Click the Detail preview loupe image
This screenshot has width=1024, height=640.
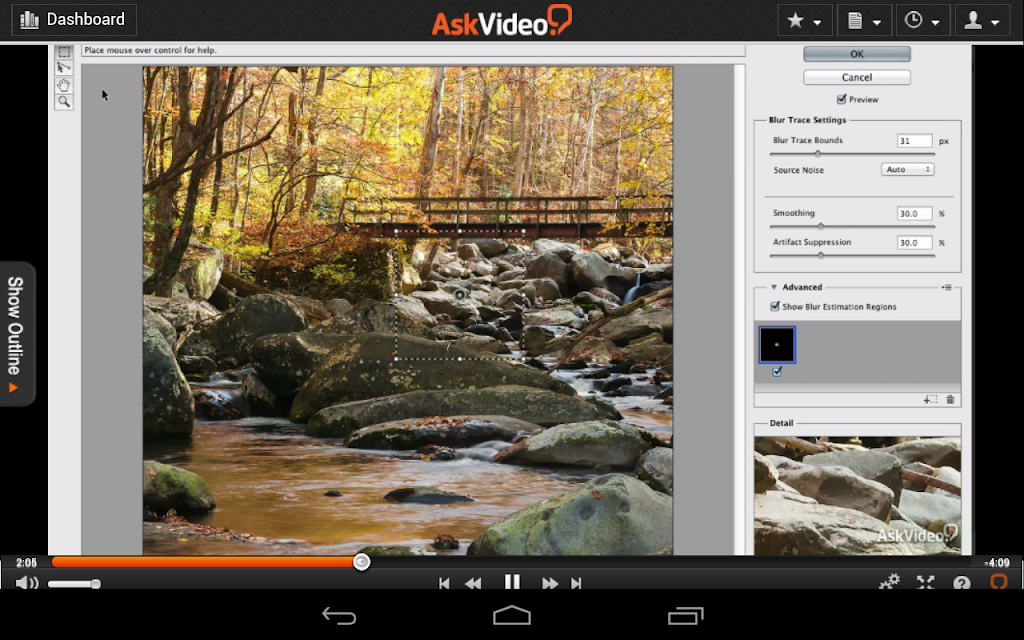[x=857, y=496]
